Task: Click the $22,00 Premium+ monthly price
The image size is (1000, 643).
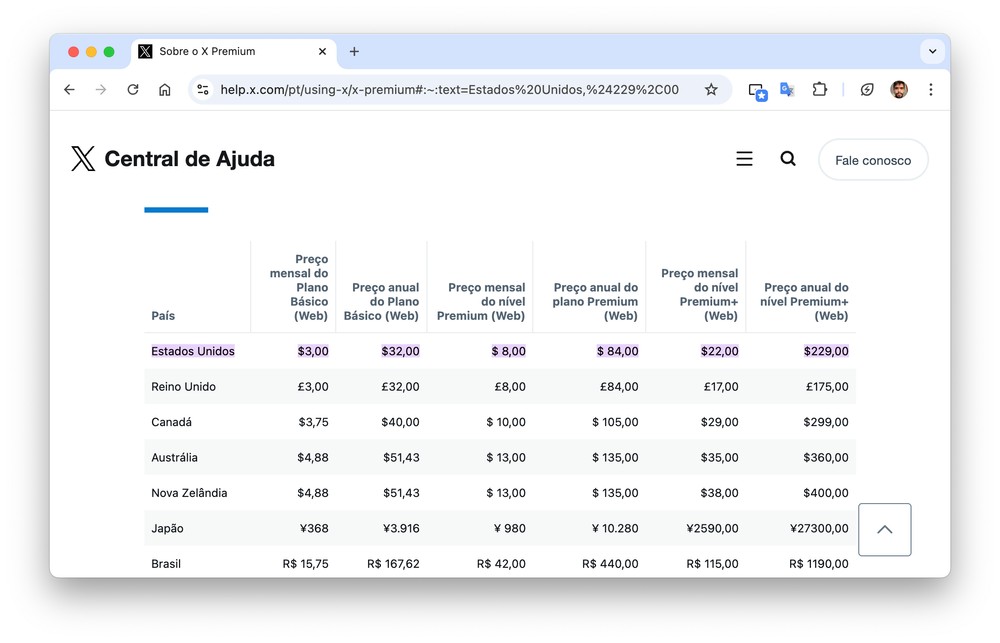Action: [x=719, y=351]
